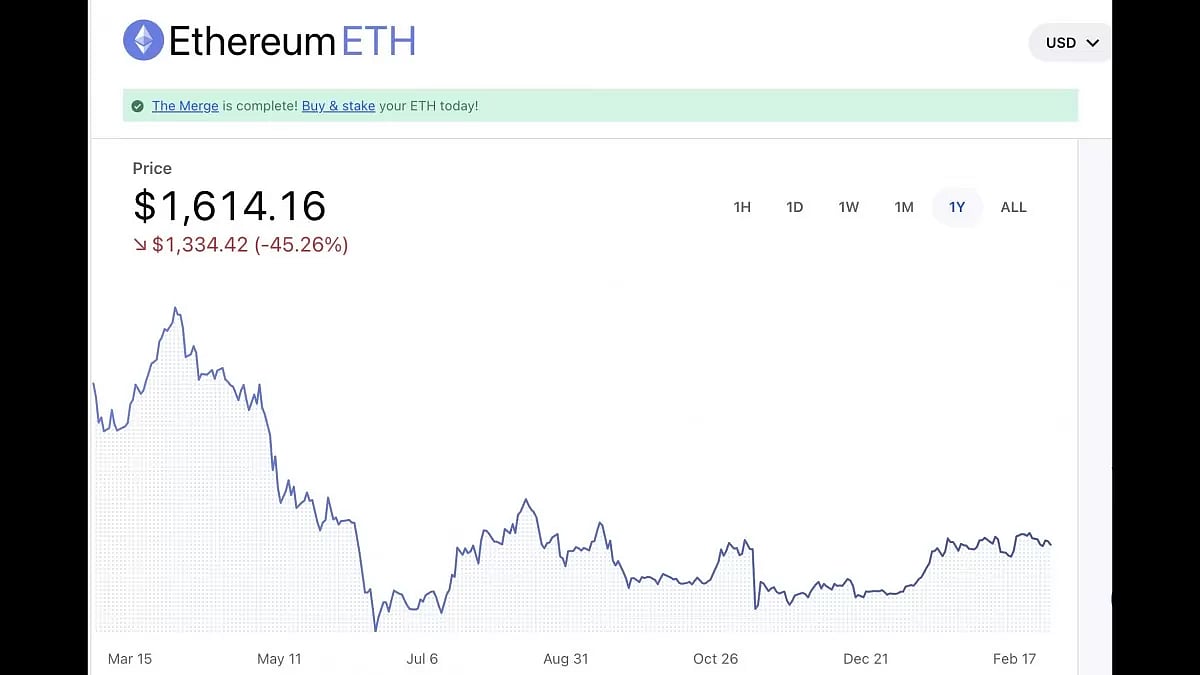Select the ALL time range
The height and width of the screenshot is (675, 1200).
point(1013,207)
